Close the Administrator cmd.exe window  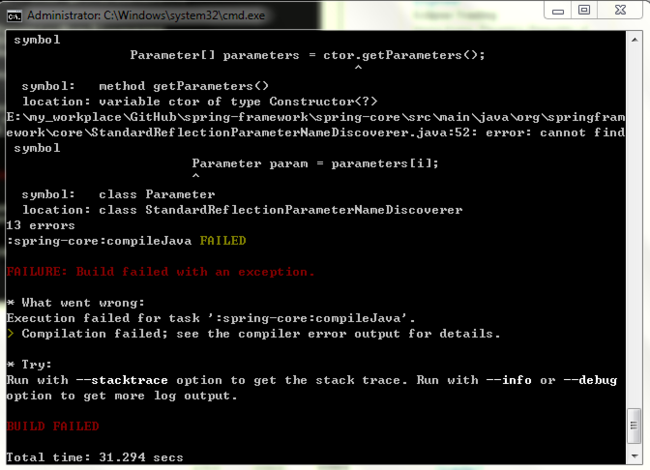tap(621, 10)
